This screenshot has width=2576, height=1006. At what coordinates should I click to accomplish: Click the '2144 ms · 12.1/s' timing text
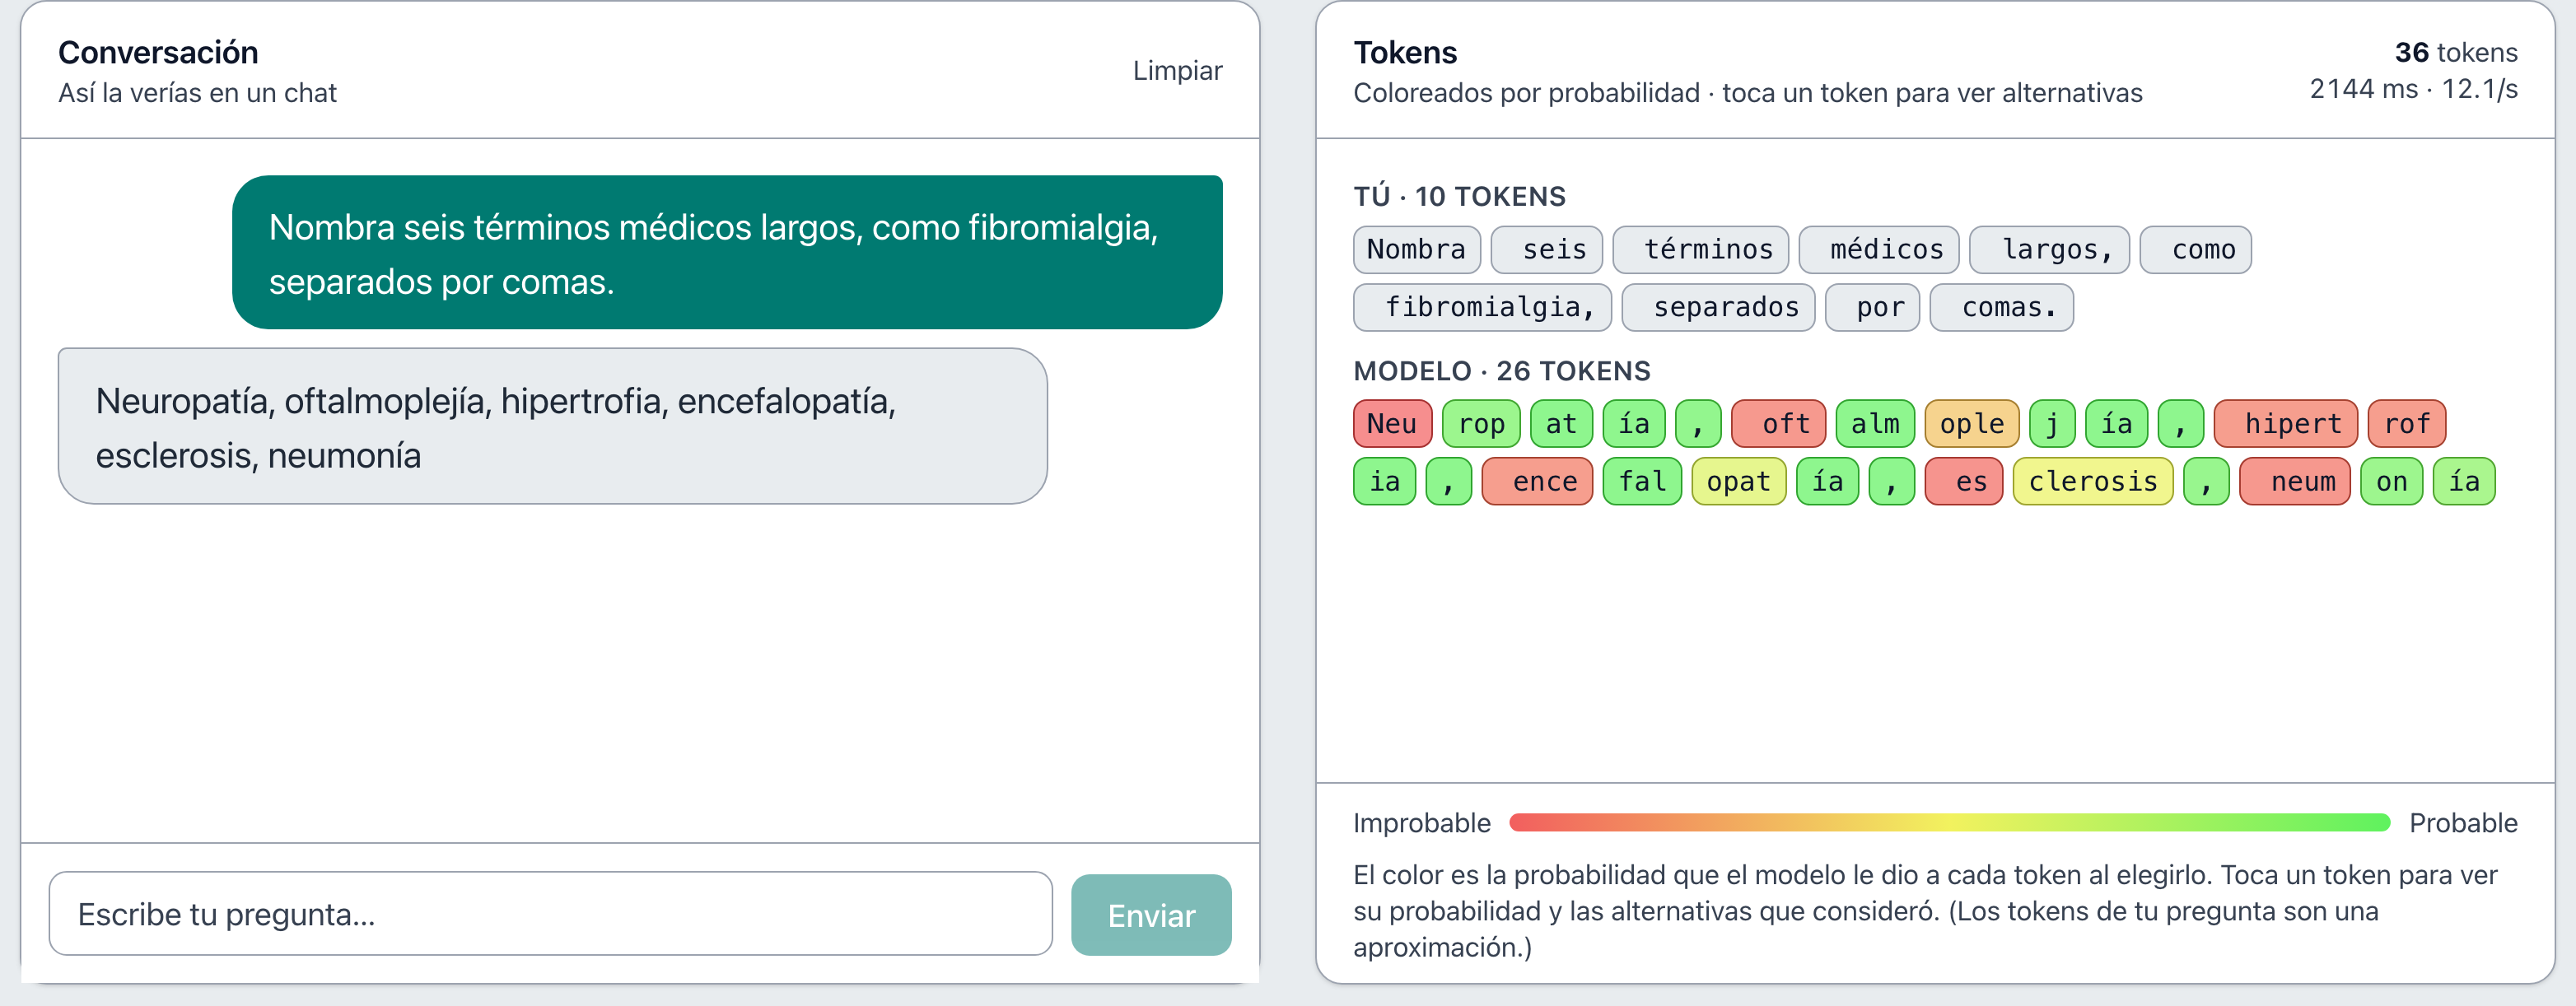pyautogui.click(x=2413, y=89)
